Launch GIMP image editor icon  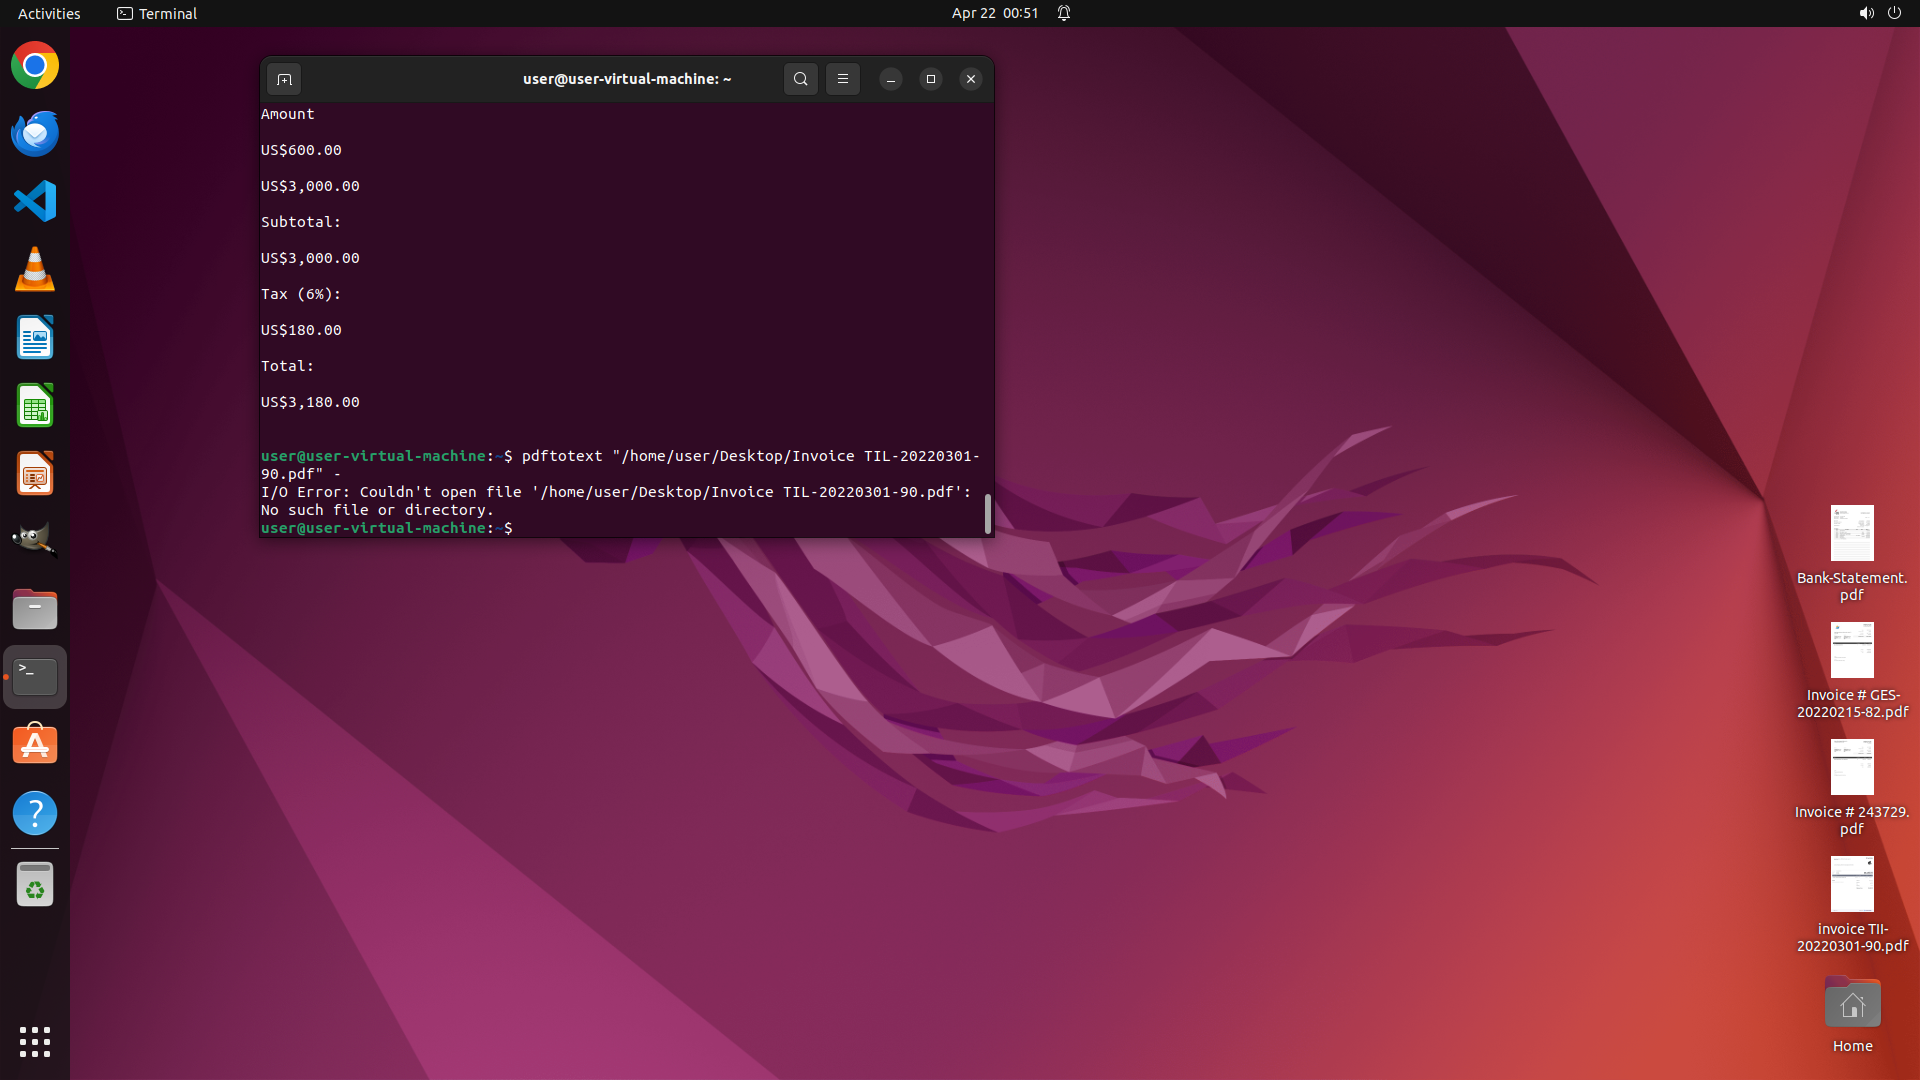(x=35, y=541)
